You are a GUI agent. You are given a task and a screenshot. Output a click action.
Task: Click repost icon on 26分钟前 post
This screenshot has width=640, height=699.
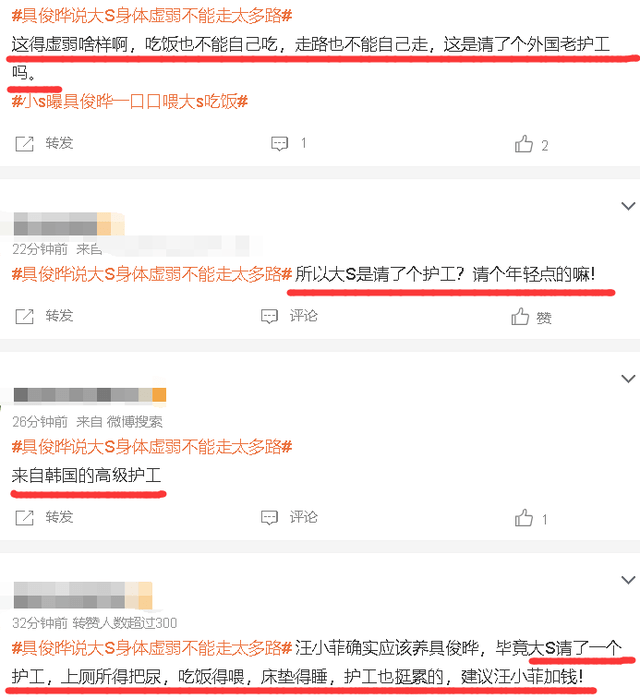25,518
